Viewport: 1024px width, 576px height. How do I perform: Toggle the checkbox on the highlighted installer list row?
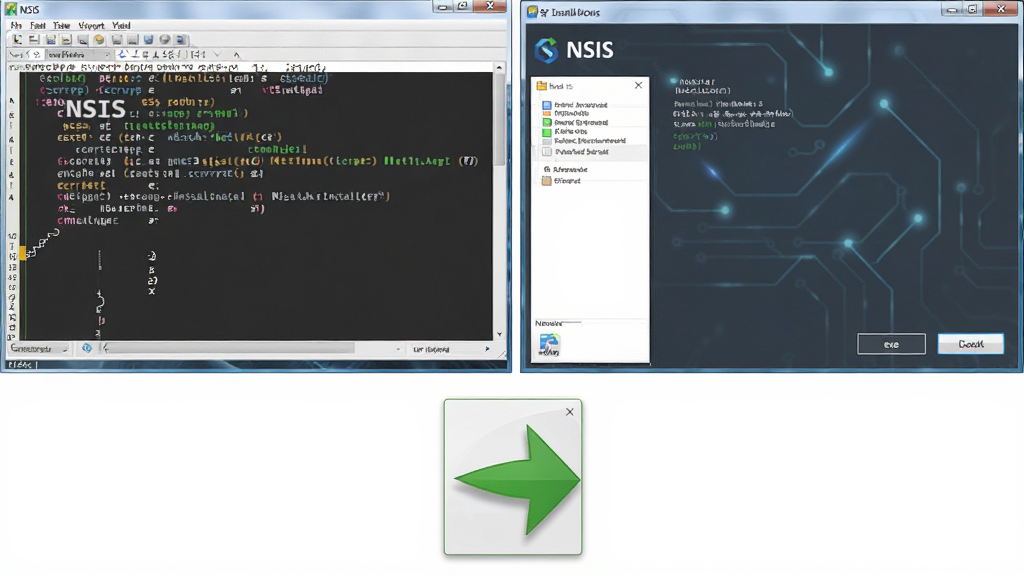coord(547,152)
